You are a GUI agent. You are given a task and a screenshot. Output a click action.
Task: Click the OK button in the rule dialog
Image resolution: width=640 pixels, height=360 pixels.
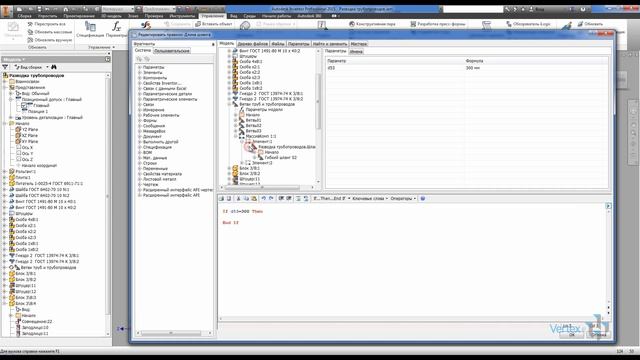[571, 335]
